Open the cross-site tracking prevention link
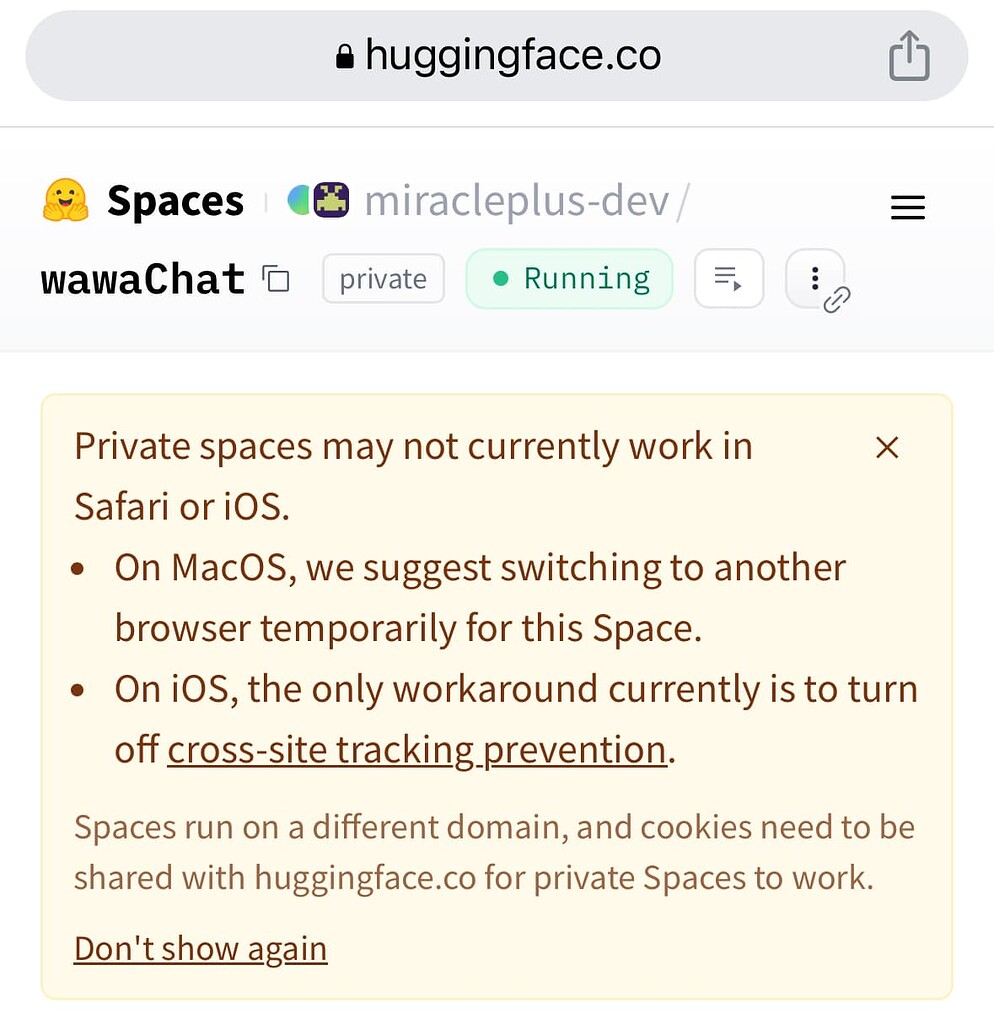Viewport: 994px width, 1024px height. point(417,749)
